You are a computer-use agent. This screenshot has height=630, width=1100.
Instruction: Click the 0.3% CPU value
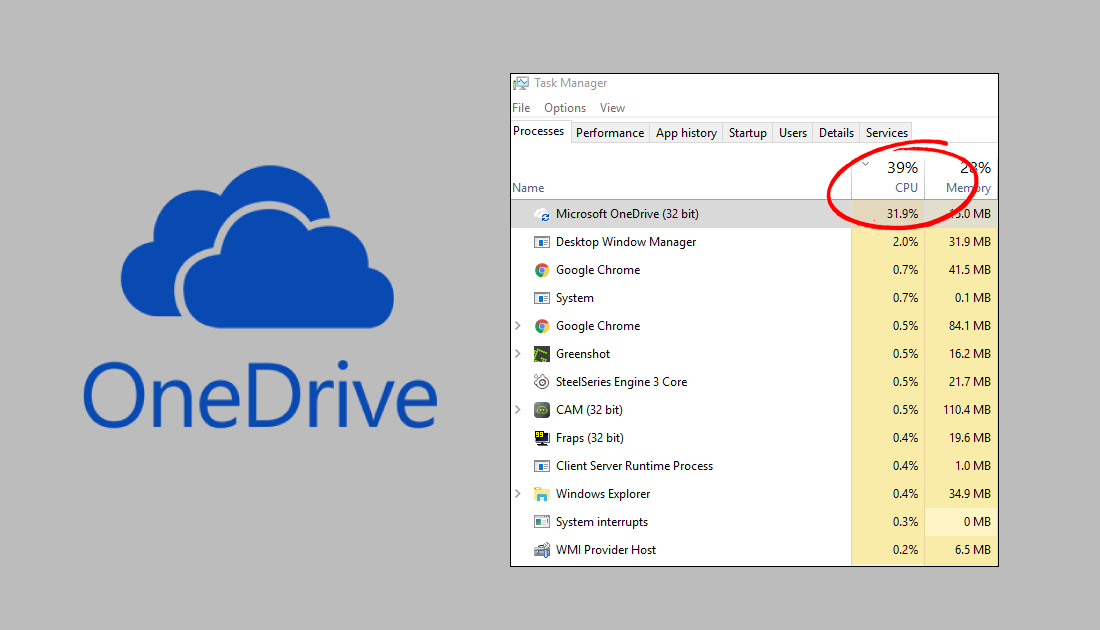(x=905, y=522)
